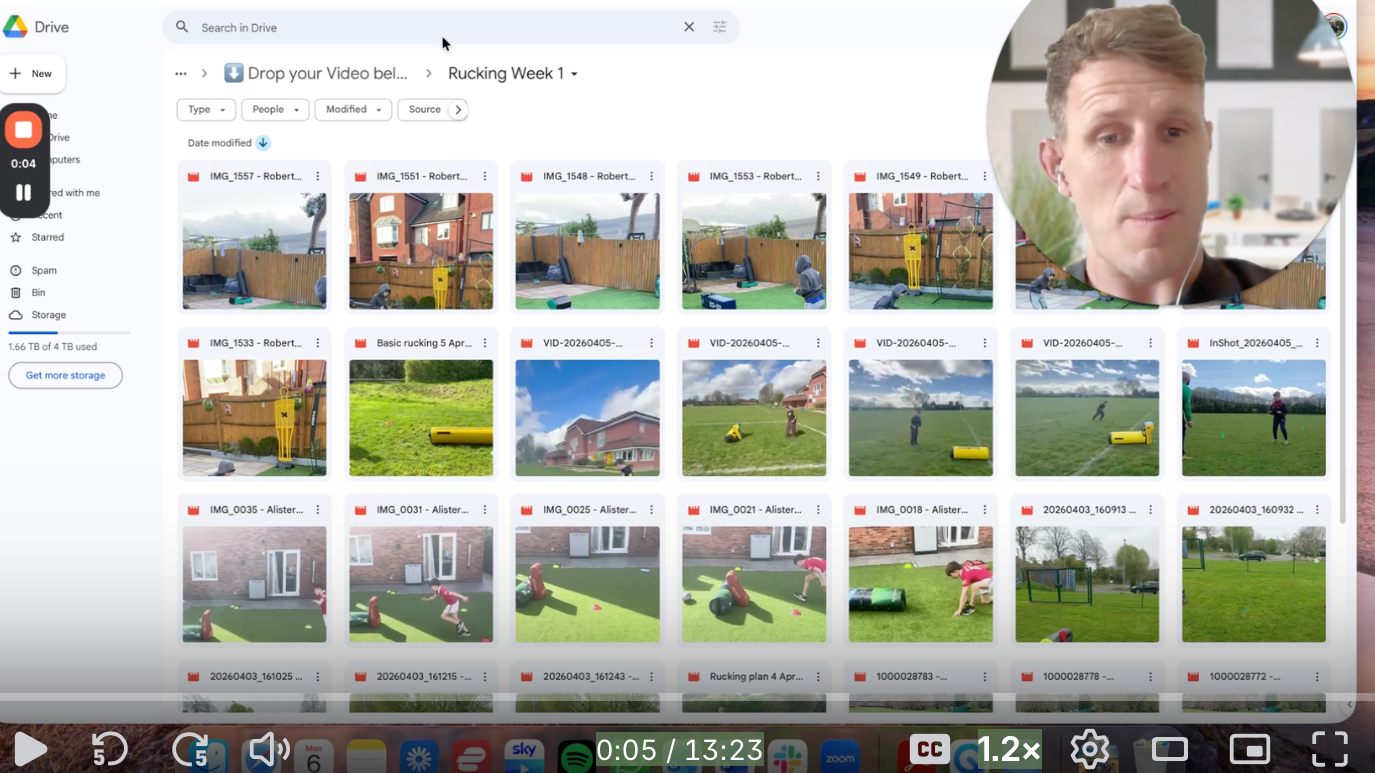Screen dimensions: 1375x773
Task: Select the IMG_0018 video thumbnail
Action: (x=921, y=585)
